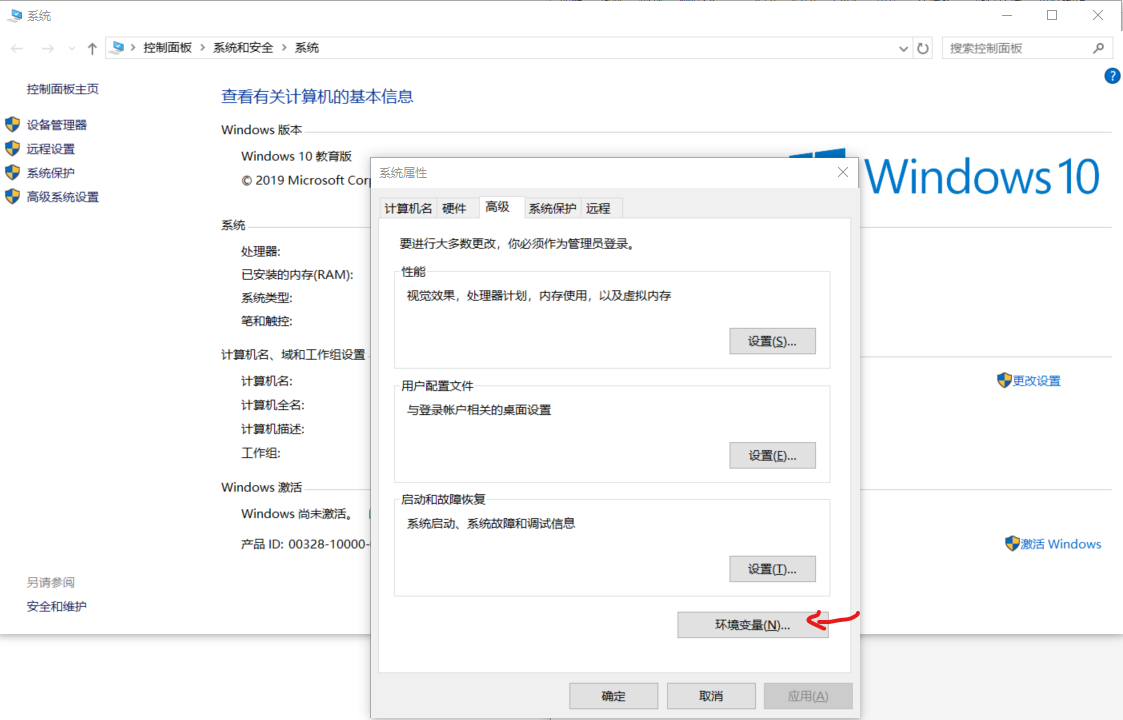The image size is (1123, 720).
Task: Click the 确定 button
Action: tap(613, 696)
